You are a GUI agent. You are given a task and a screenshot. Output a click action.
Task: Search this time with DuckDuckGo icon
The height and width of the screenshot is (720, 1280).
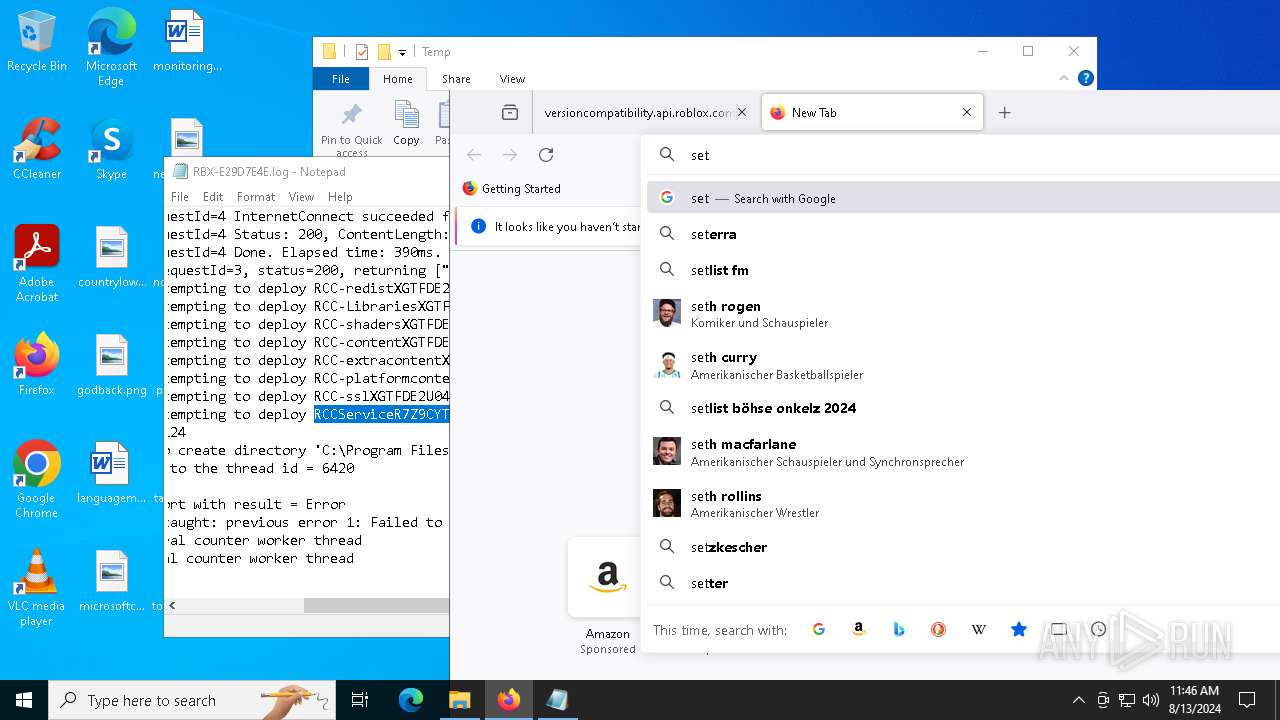(938, 629)
